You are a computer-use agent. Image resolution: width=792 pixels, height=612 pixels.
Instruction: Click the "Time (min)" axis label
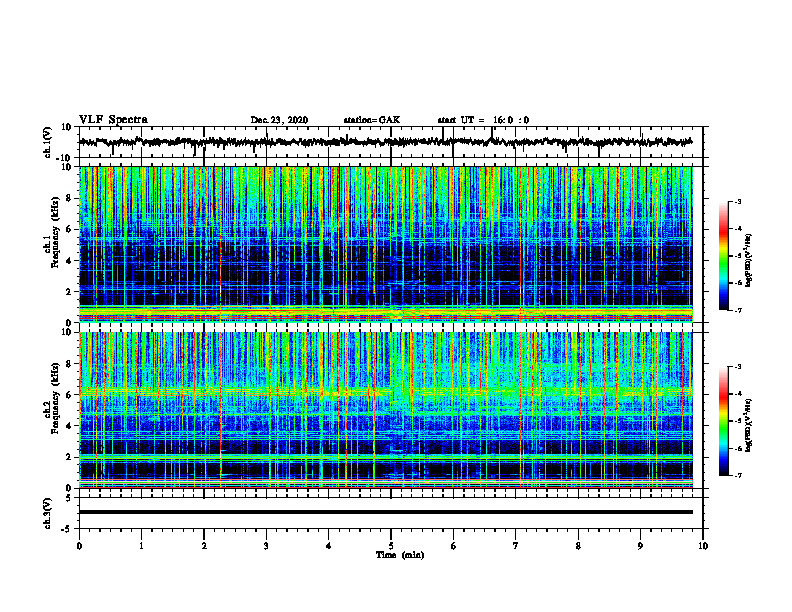(x=400, y=555)
